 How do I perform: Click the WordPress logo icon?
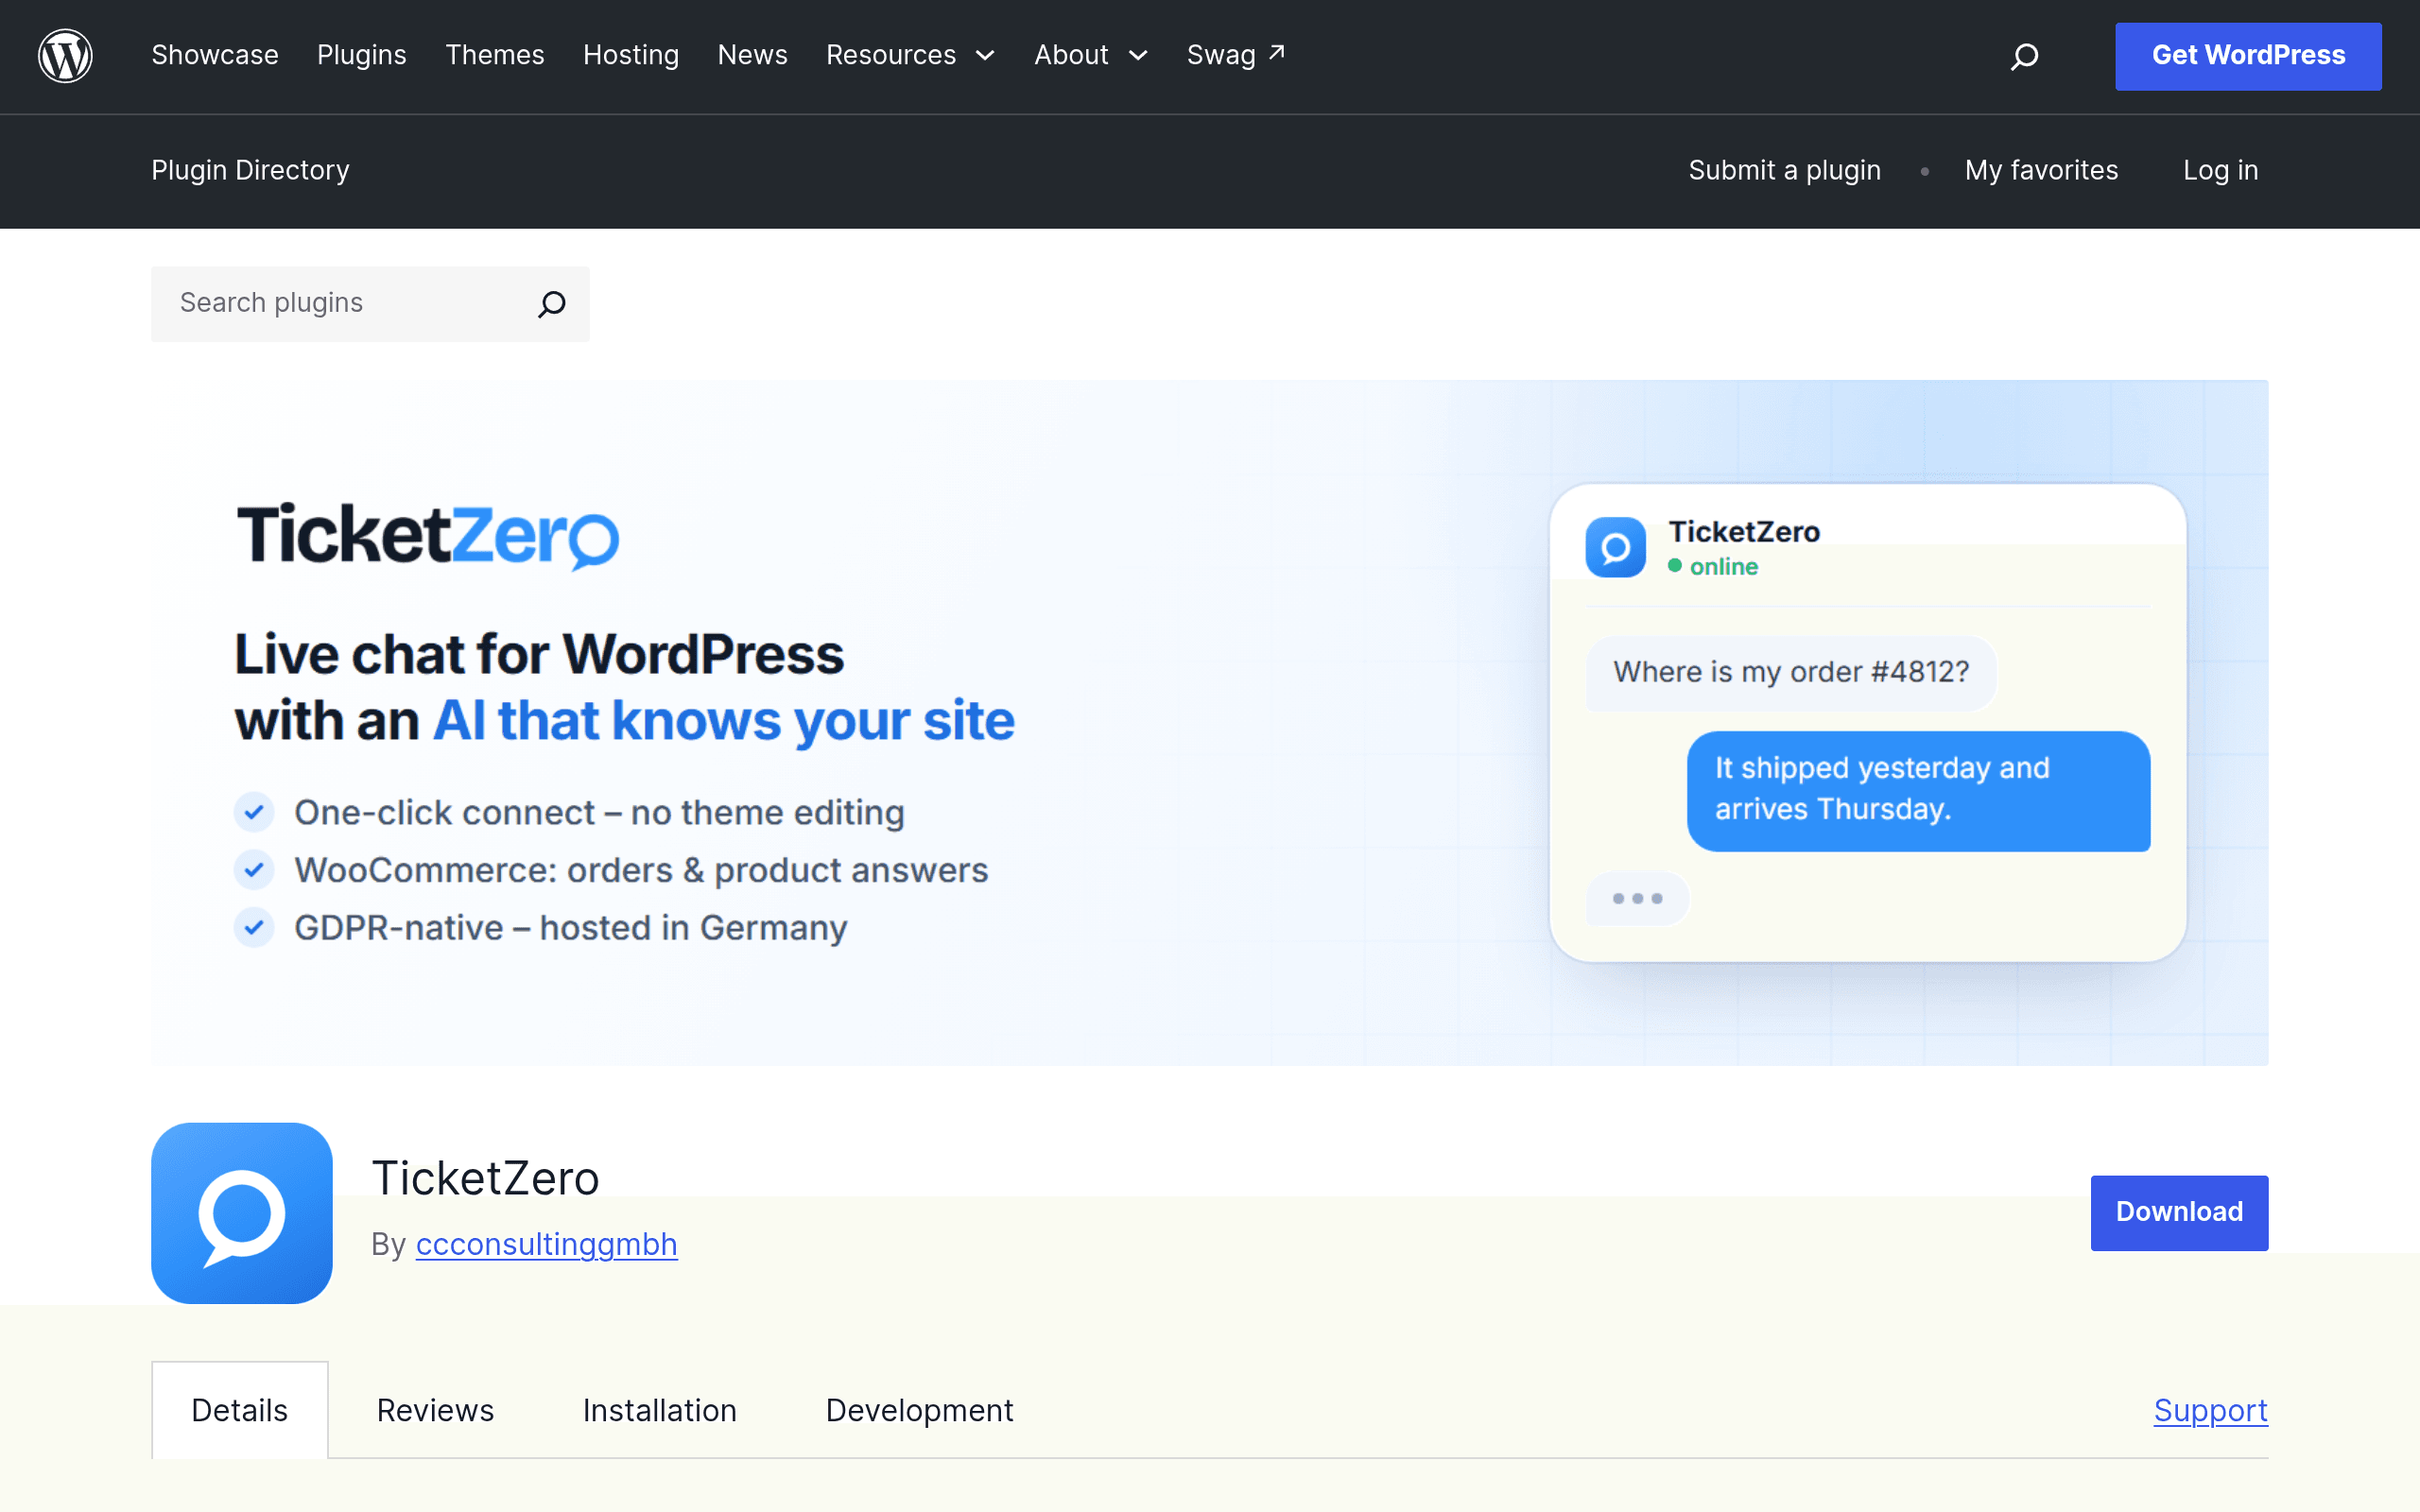click(66, 56)
